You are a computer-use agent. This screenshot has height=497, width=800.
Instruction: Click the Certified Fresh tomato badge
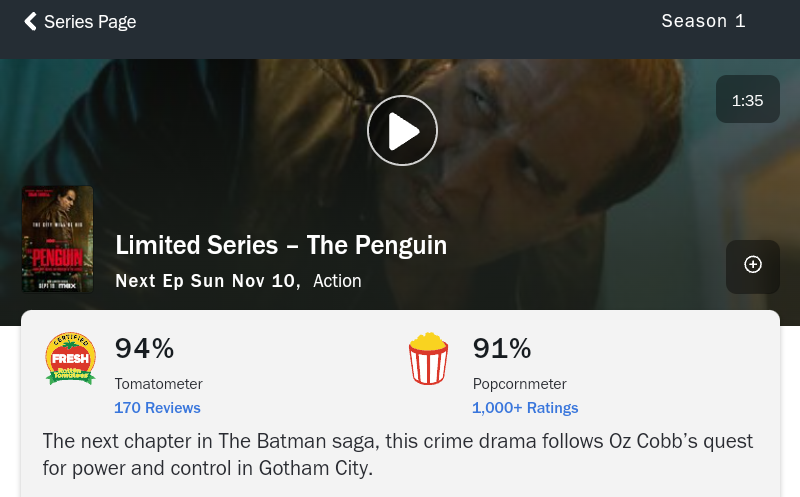tap(71, 359)
